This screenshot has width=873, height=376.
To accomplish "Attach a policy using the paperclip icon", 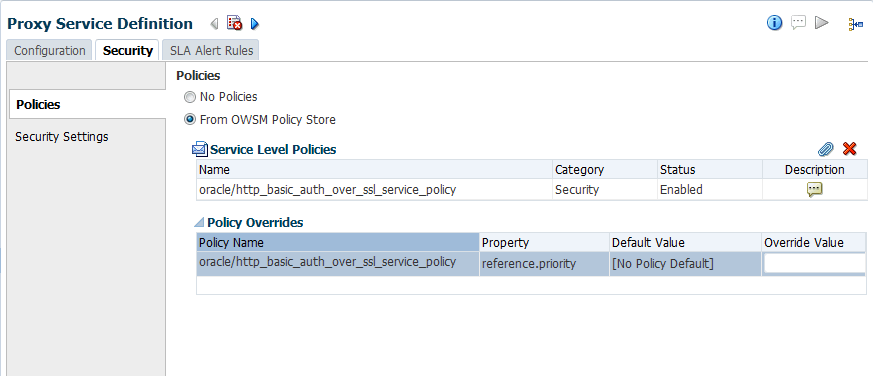I will click(826, 149).
